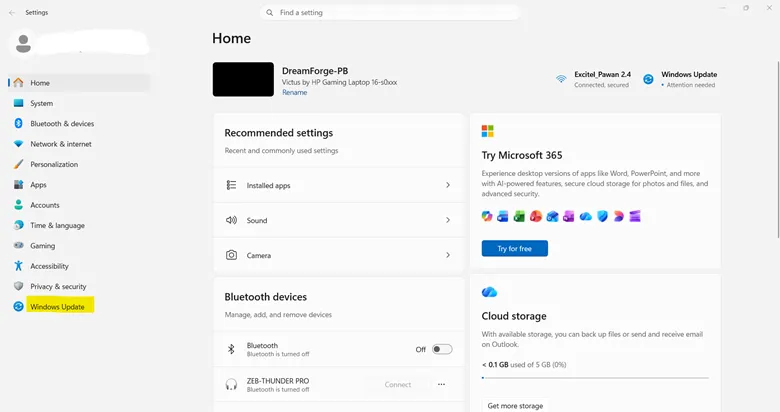Click the back arrow next to Settings
The width and height of the screenshot is (780, 412).
click(x=12, y=12)
